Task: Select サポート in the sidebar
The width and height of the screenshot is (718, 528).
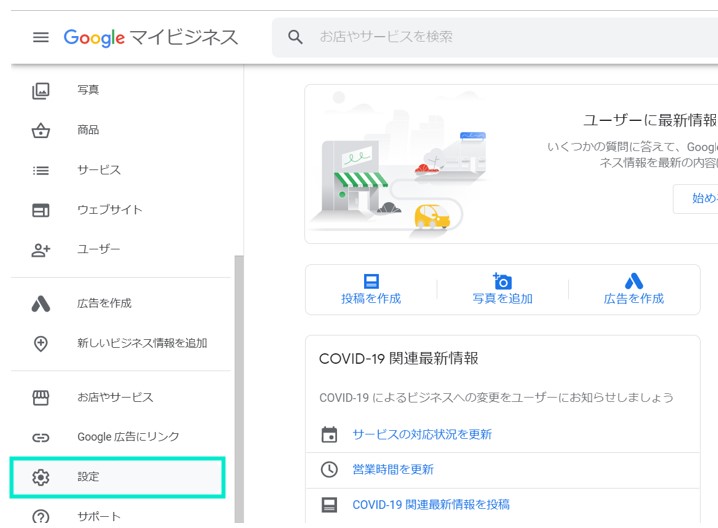Action: [99, 517]
